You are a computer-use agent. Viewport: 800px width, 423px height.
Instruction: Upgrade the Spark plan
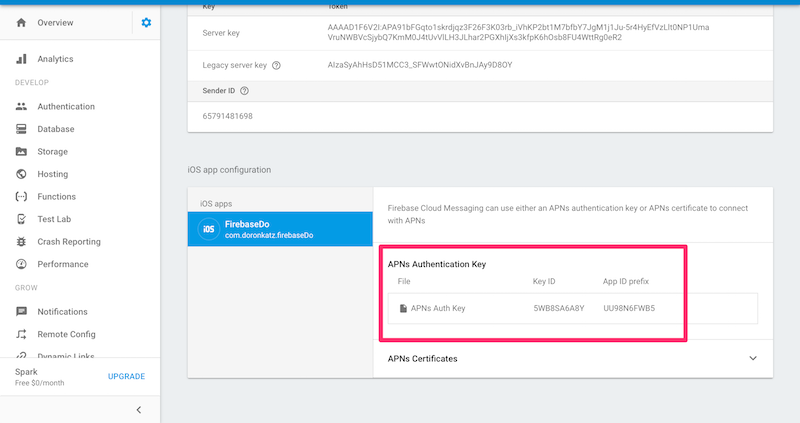(x=127, y=376)
